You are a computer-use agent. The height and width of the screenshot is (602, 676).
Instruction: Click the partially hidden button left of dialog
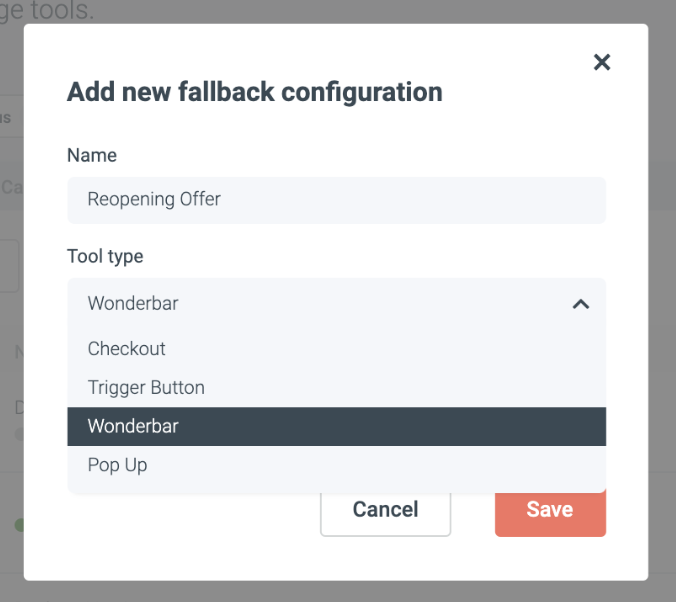(x=9, y=265)
